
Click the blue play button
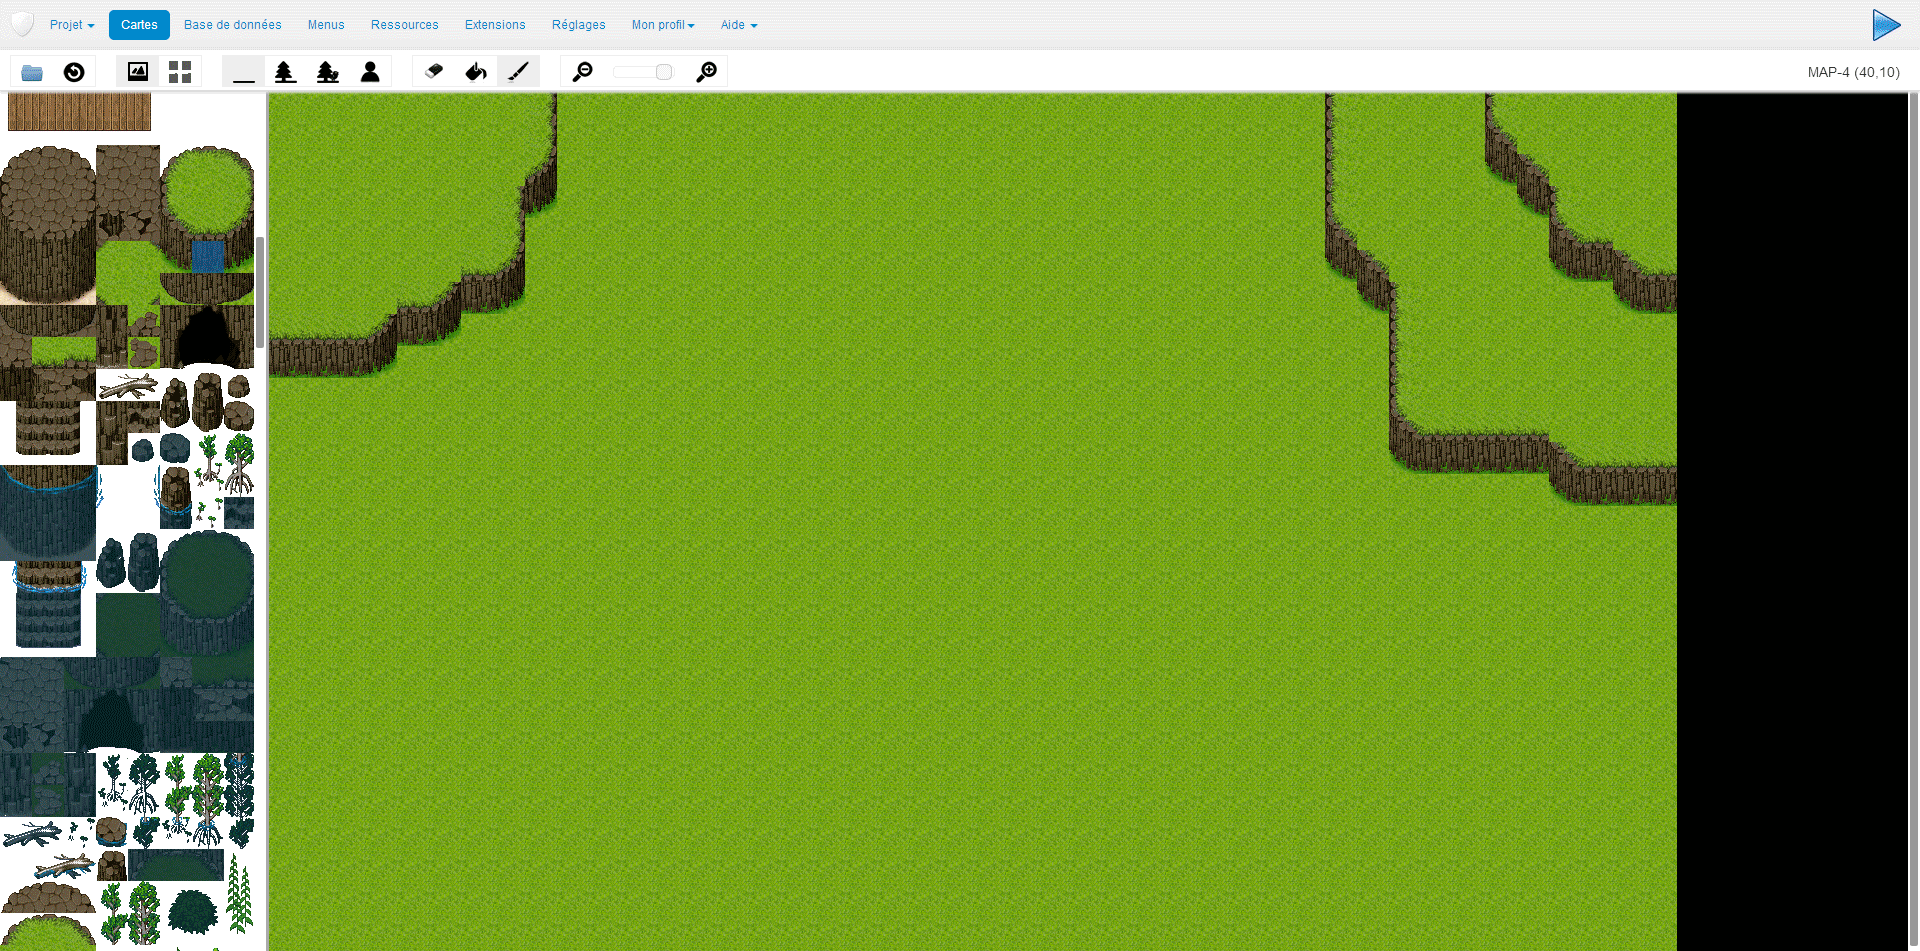coord(1886,25)
